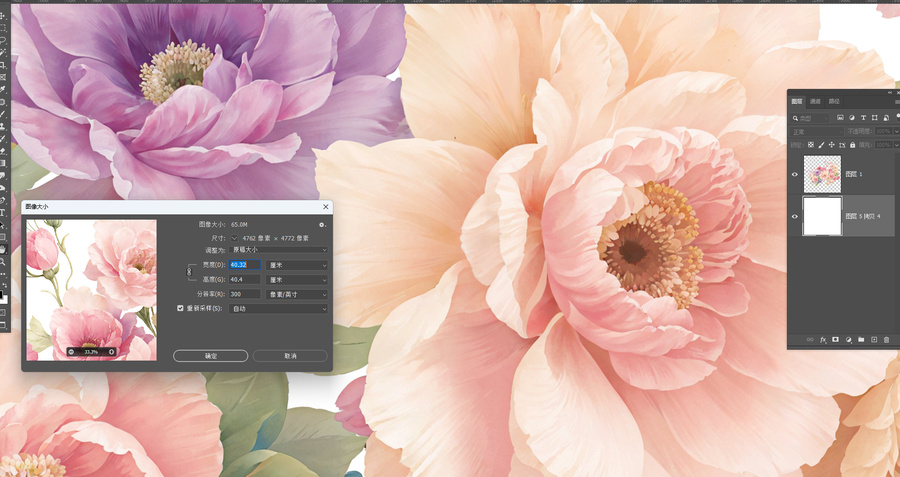Select the Type tool

pyautogui.click(x=3, y=212)
